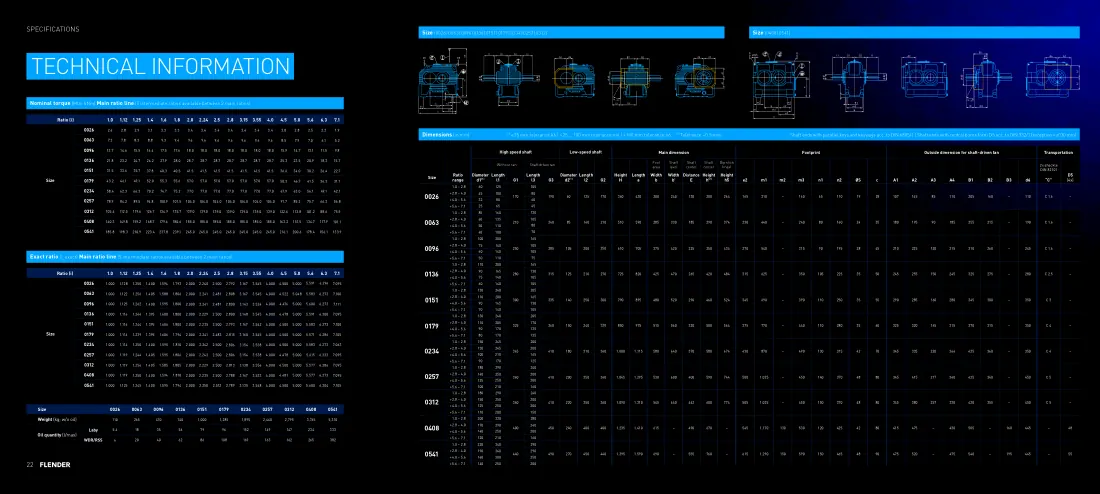The image size is (1100, 494).
Task: Select the High speed shaft column group
Action: coord(514,152)
